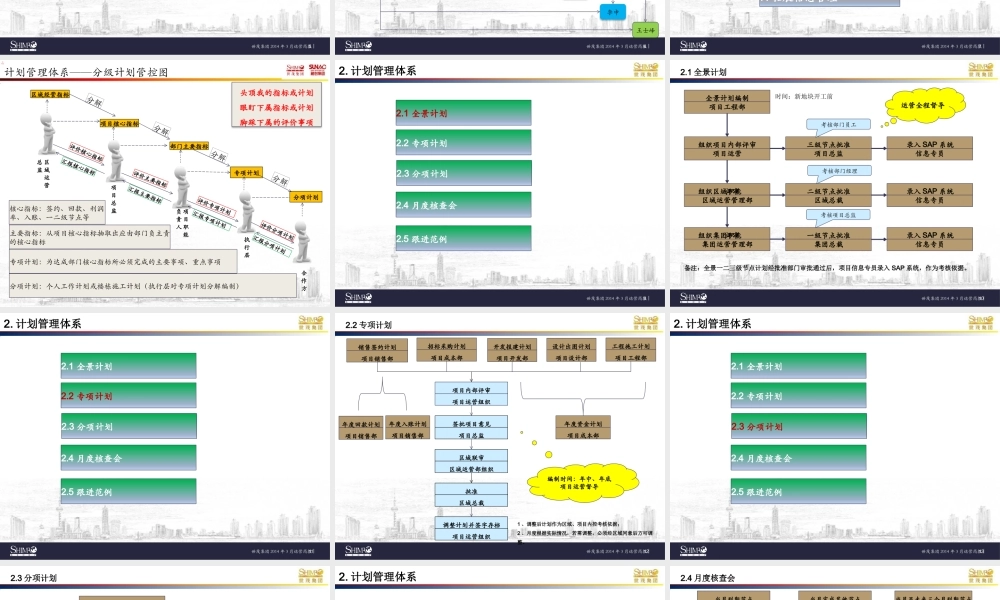
Task: Click 2.5 跟进范例 bar where 2.1 is red
Action: [463, 238]
